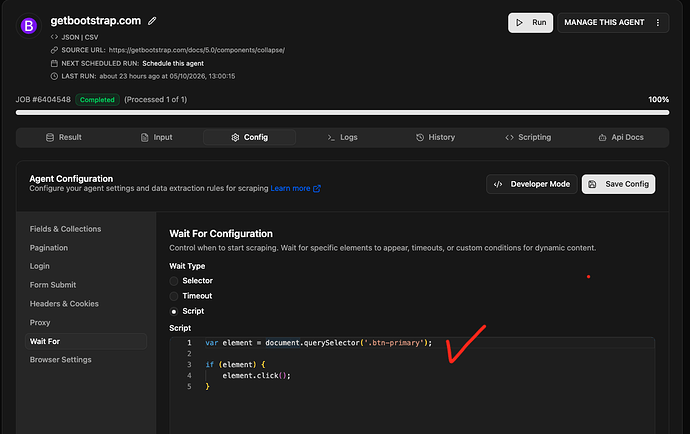The height and width of the screenshot is (434, 690).
Task: Run the agent
Action: click(530, 22)
